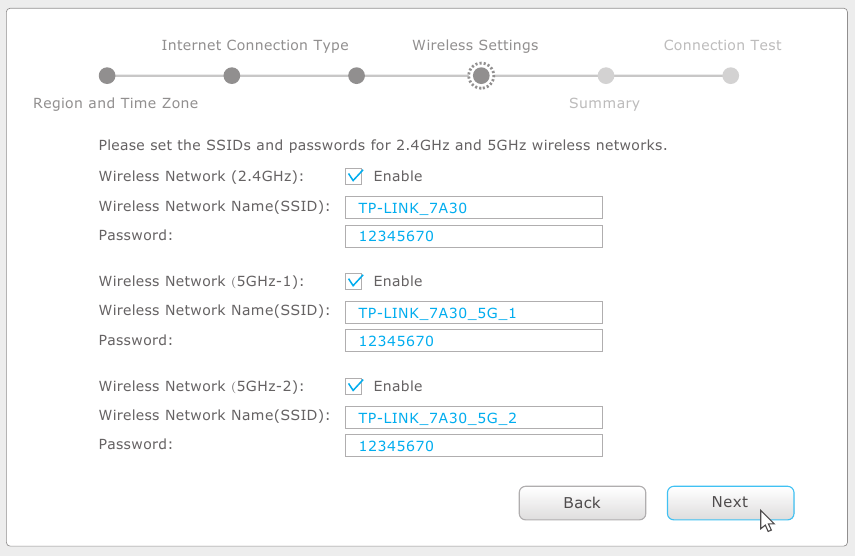Screen dimensions: 855x556
Task: Select the Summary step label text
Action: [x=604, y=103]
